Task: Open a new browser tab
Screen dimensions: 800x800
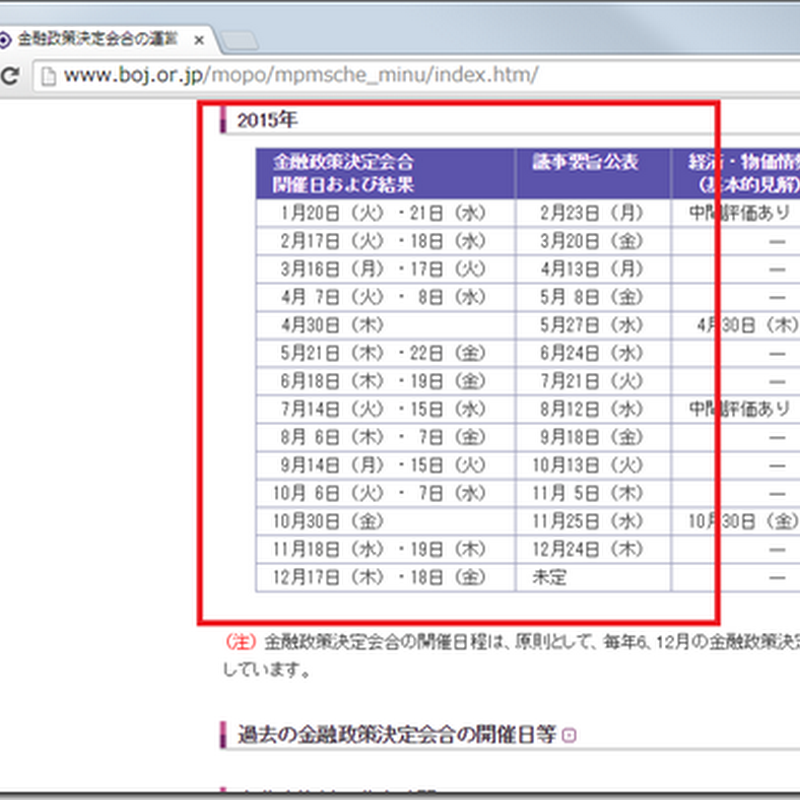Action: [239, 41]
